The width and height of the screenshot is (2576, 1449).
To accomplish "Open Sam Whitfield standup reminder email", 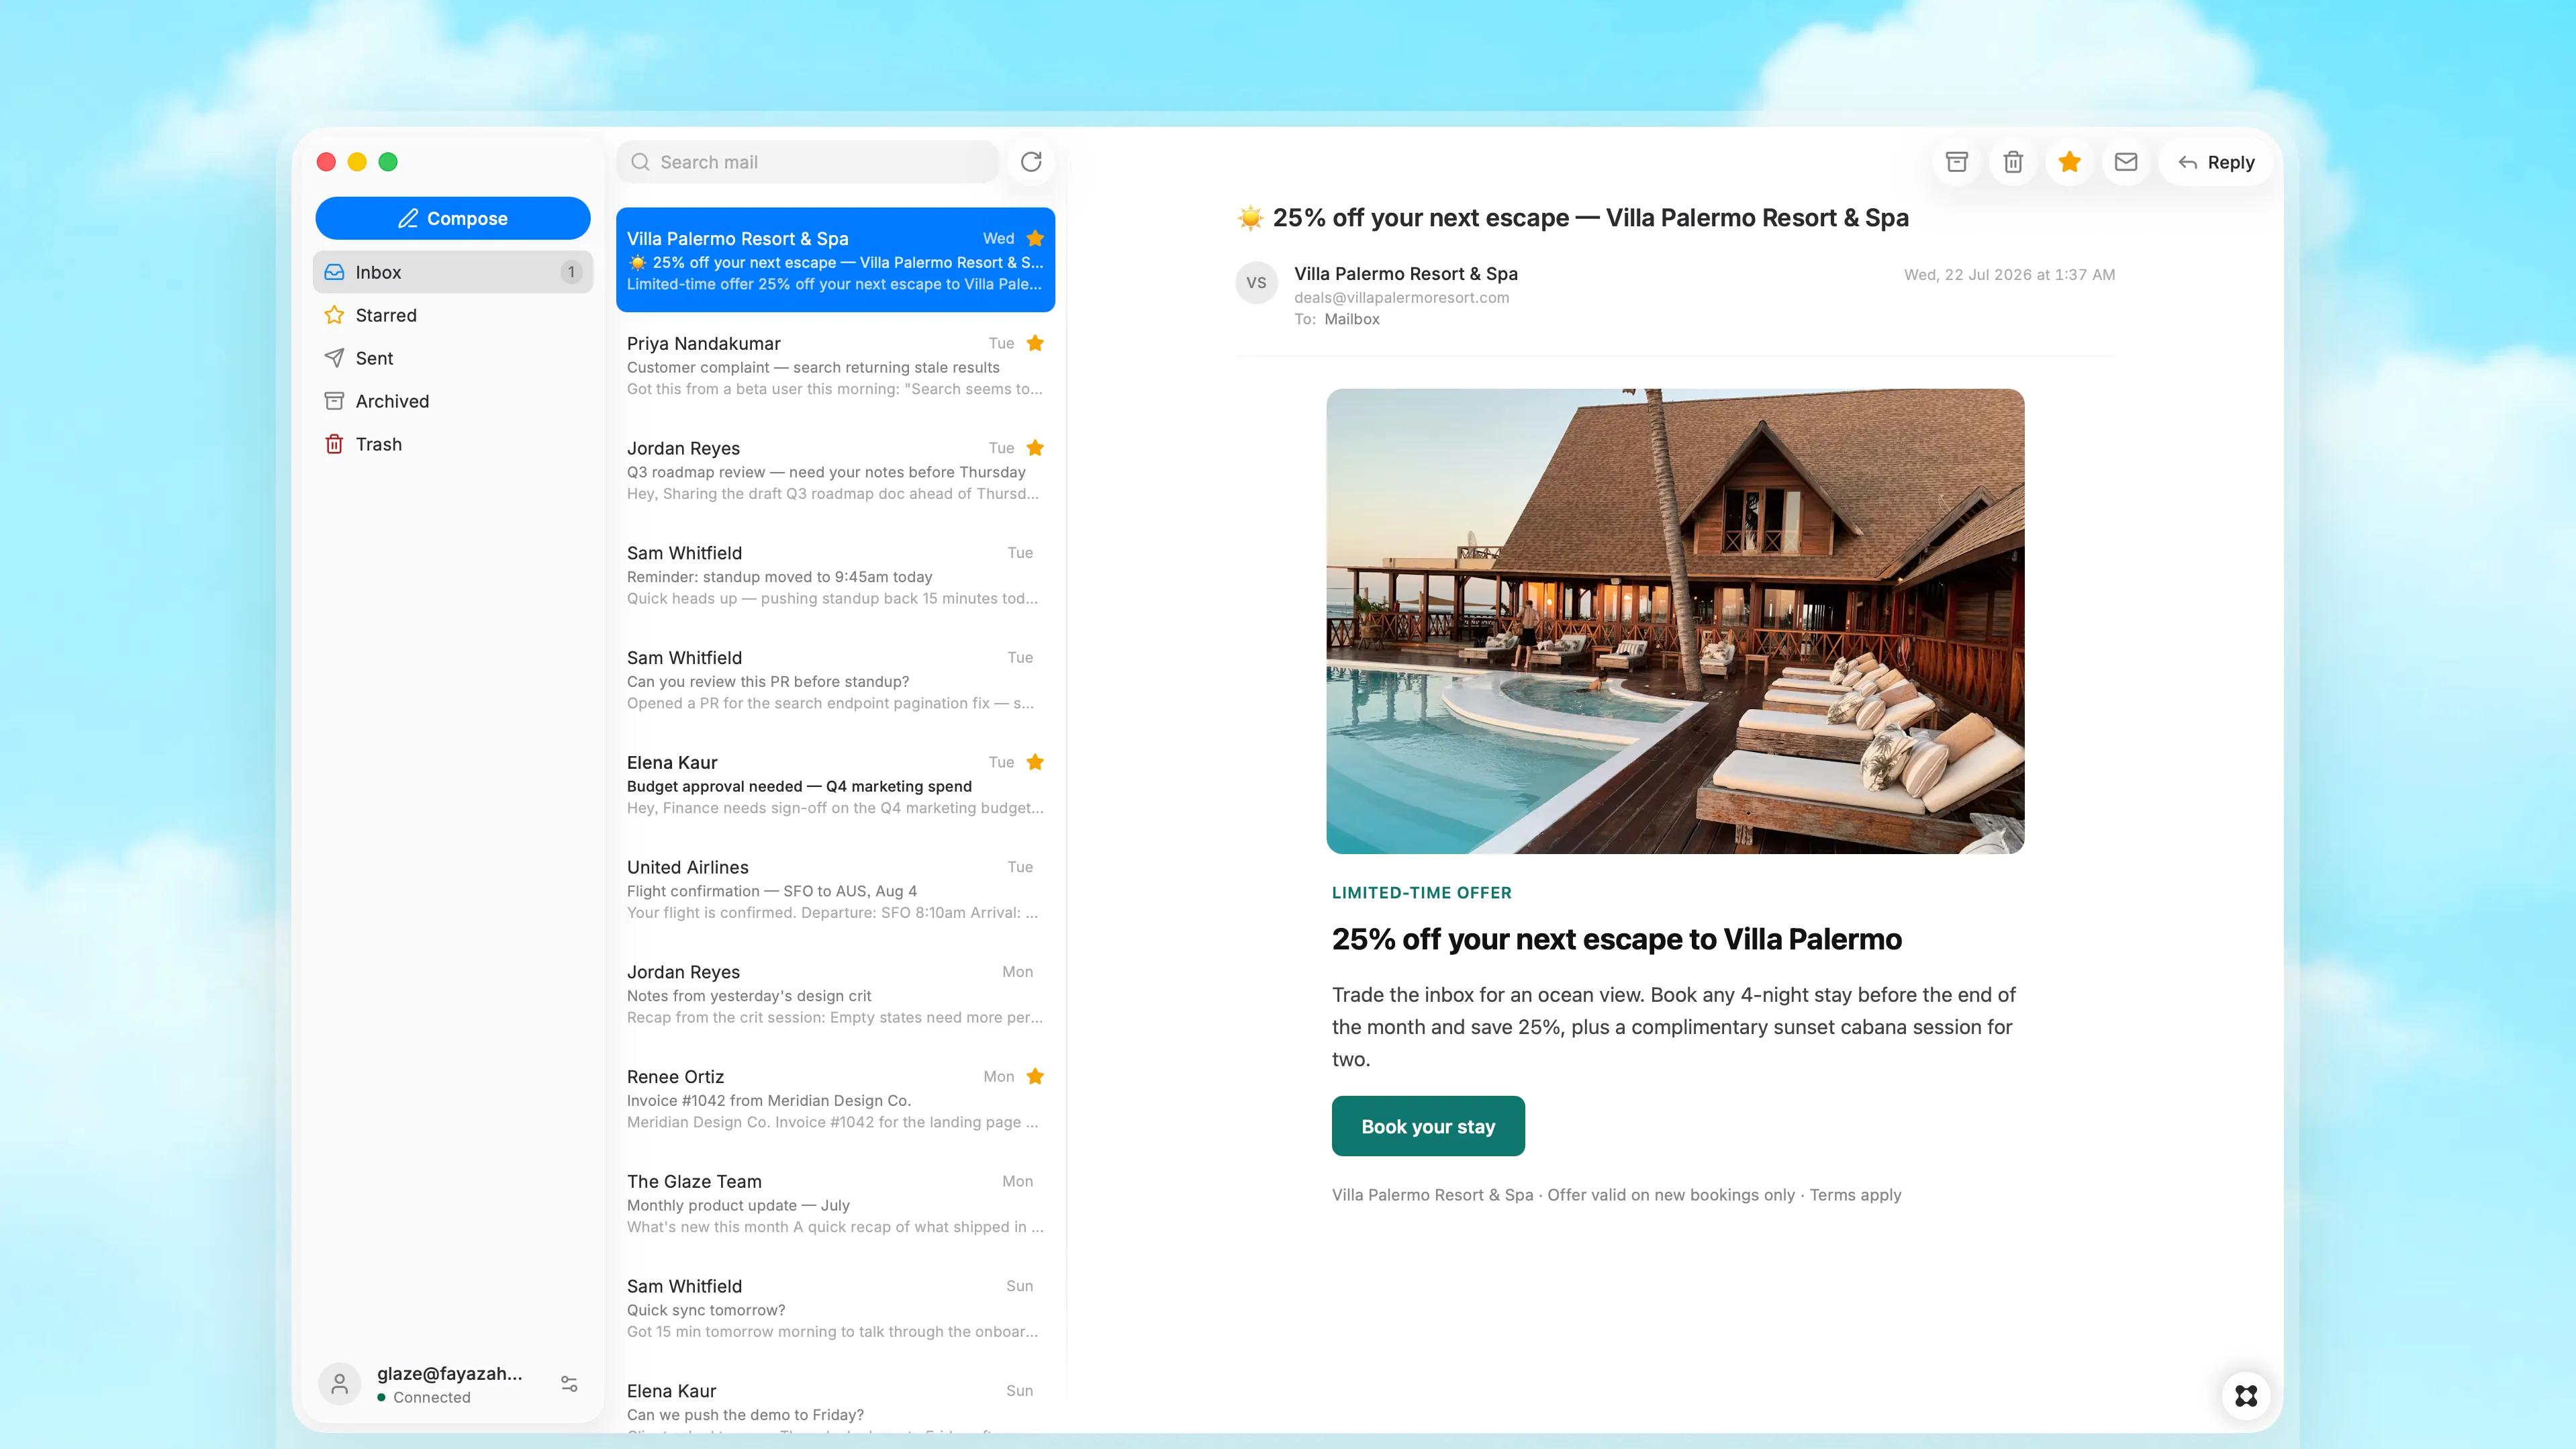I will point(835,575).
